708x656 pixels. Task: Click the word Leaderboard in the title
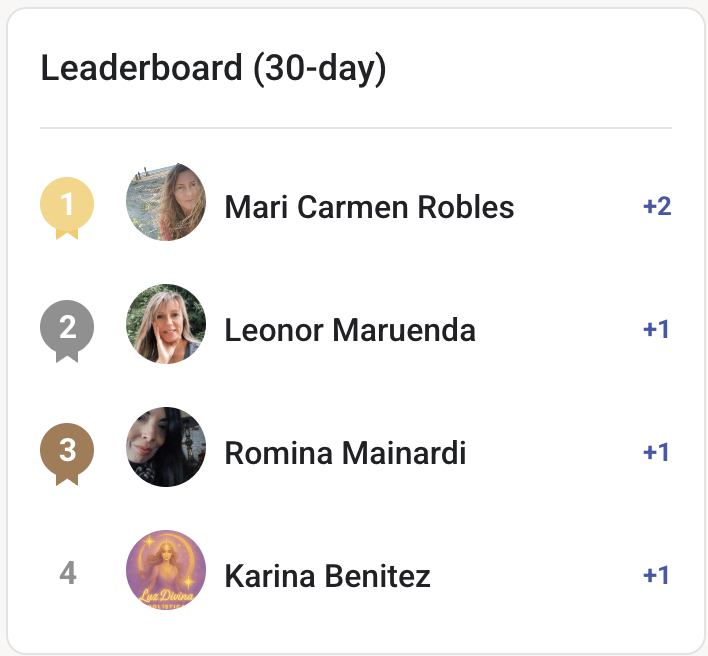141,68
